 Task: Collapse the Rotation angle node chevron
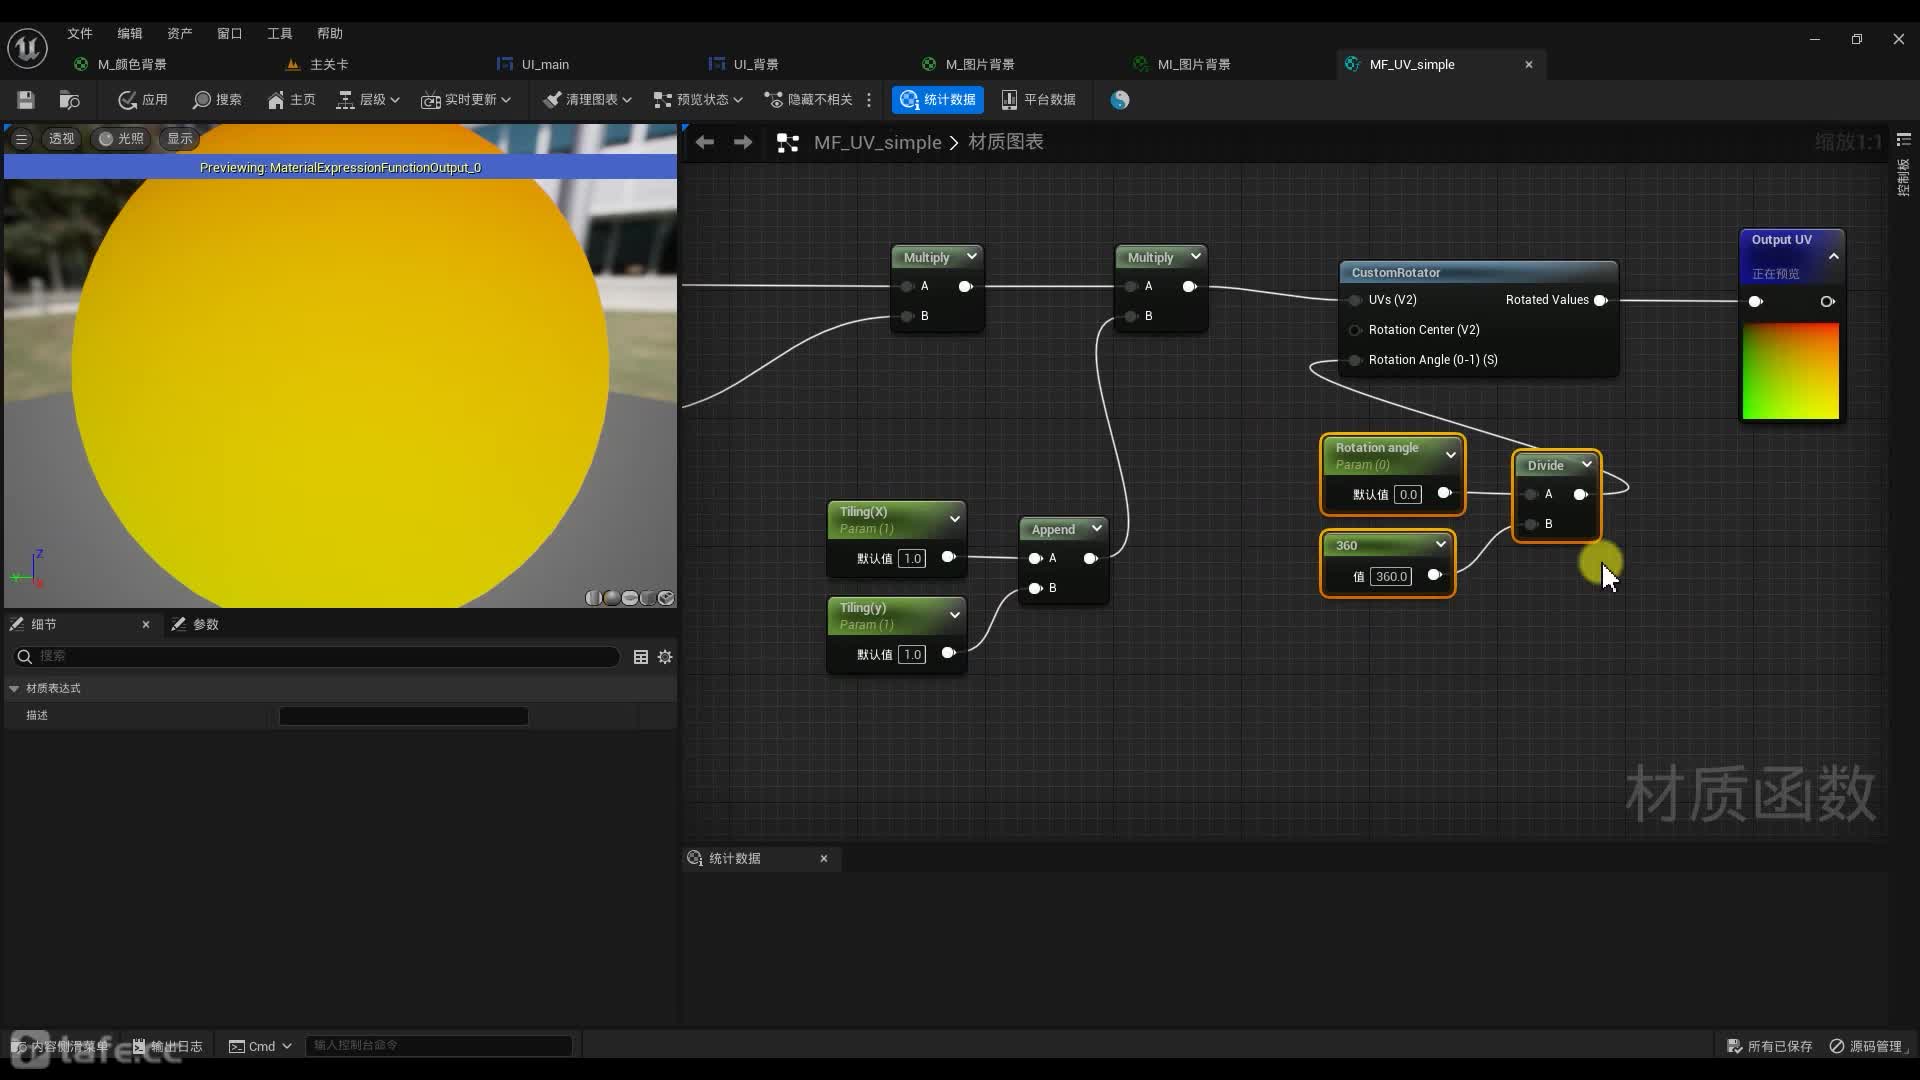pos(1451,456)
